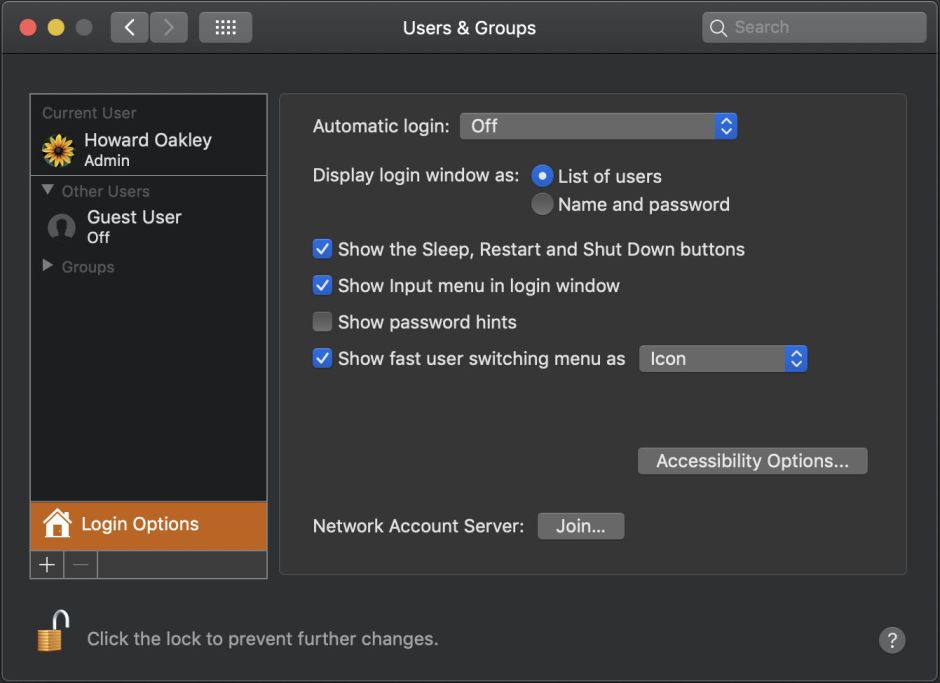Select Name and password radio button
Image resolution: width=940 pixels, height=683 pixels.
(542, 204)
